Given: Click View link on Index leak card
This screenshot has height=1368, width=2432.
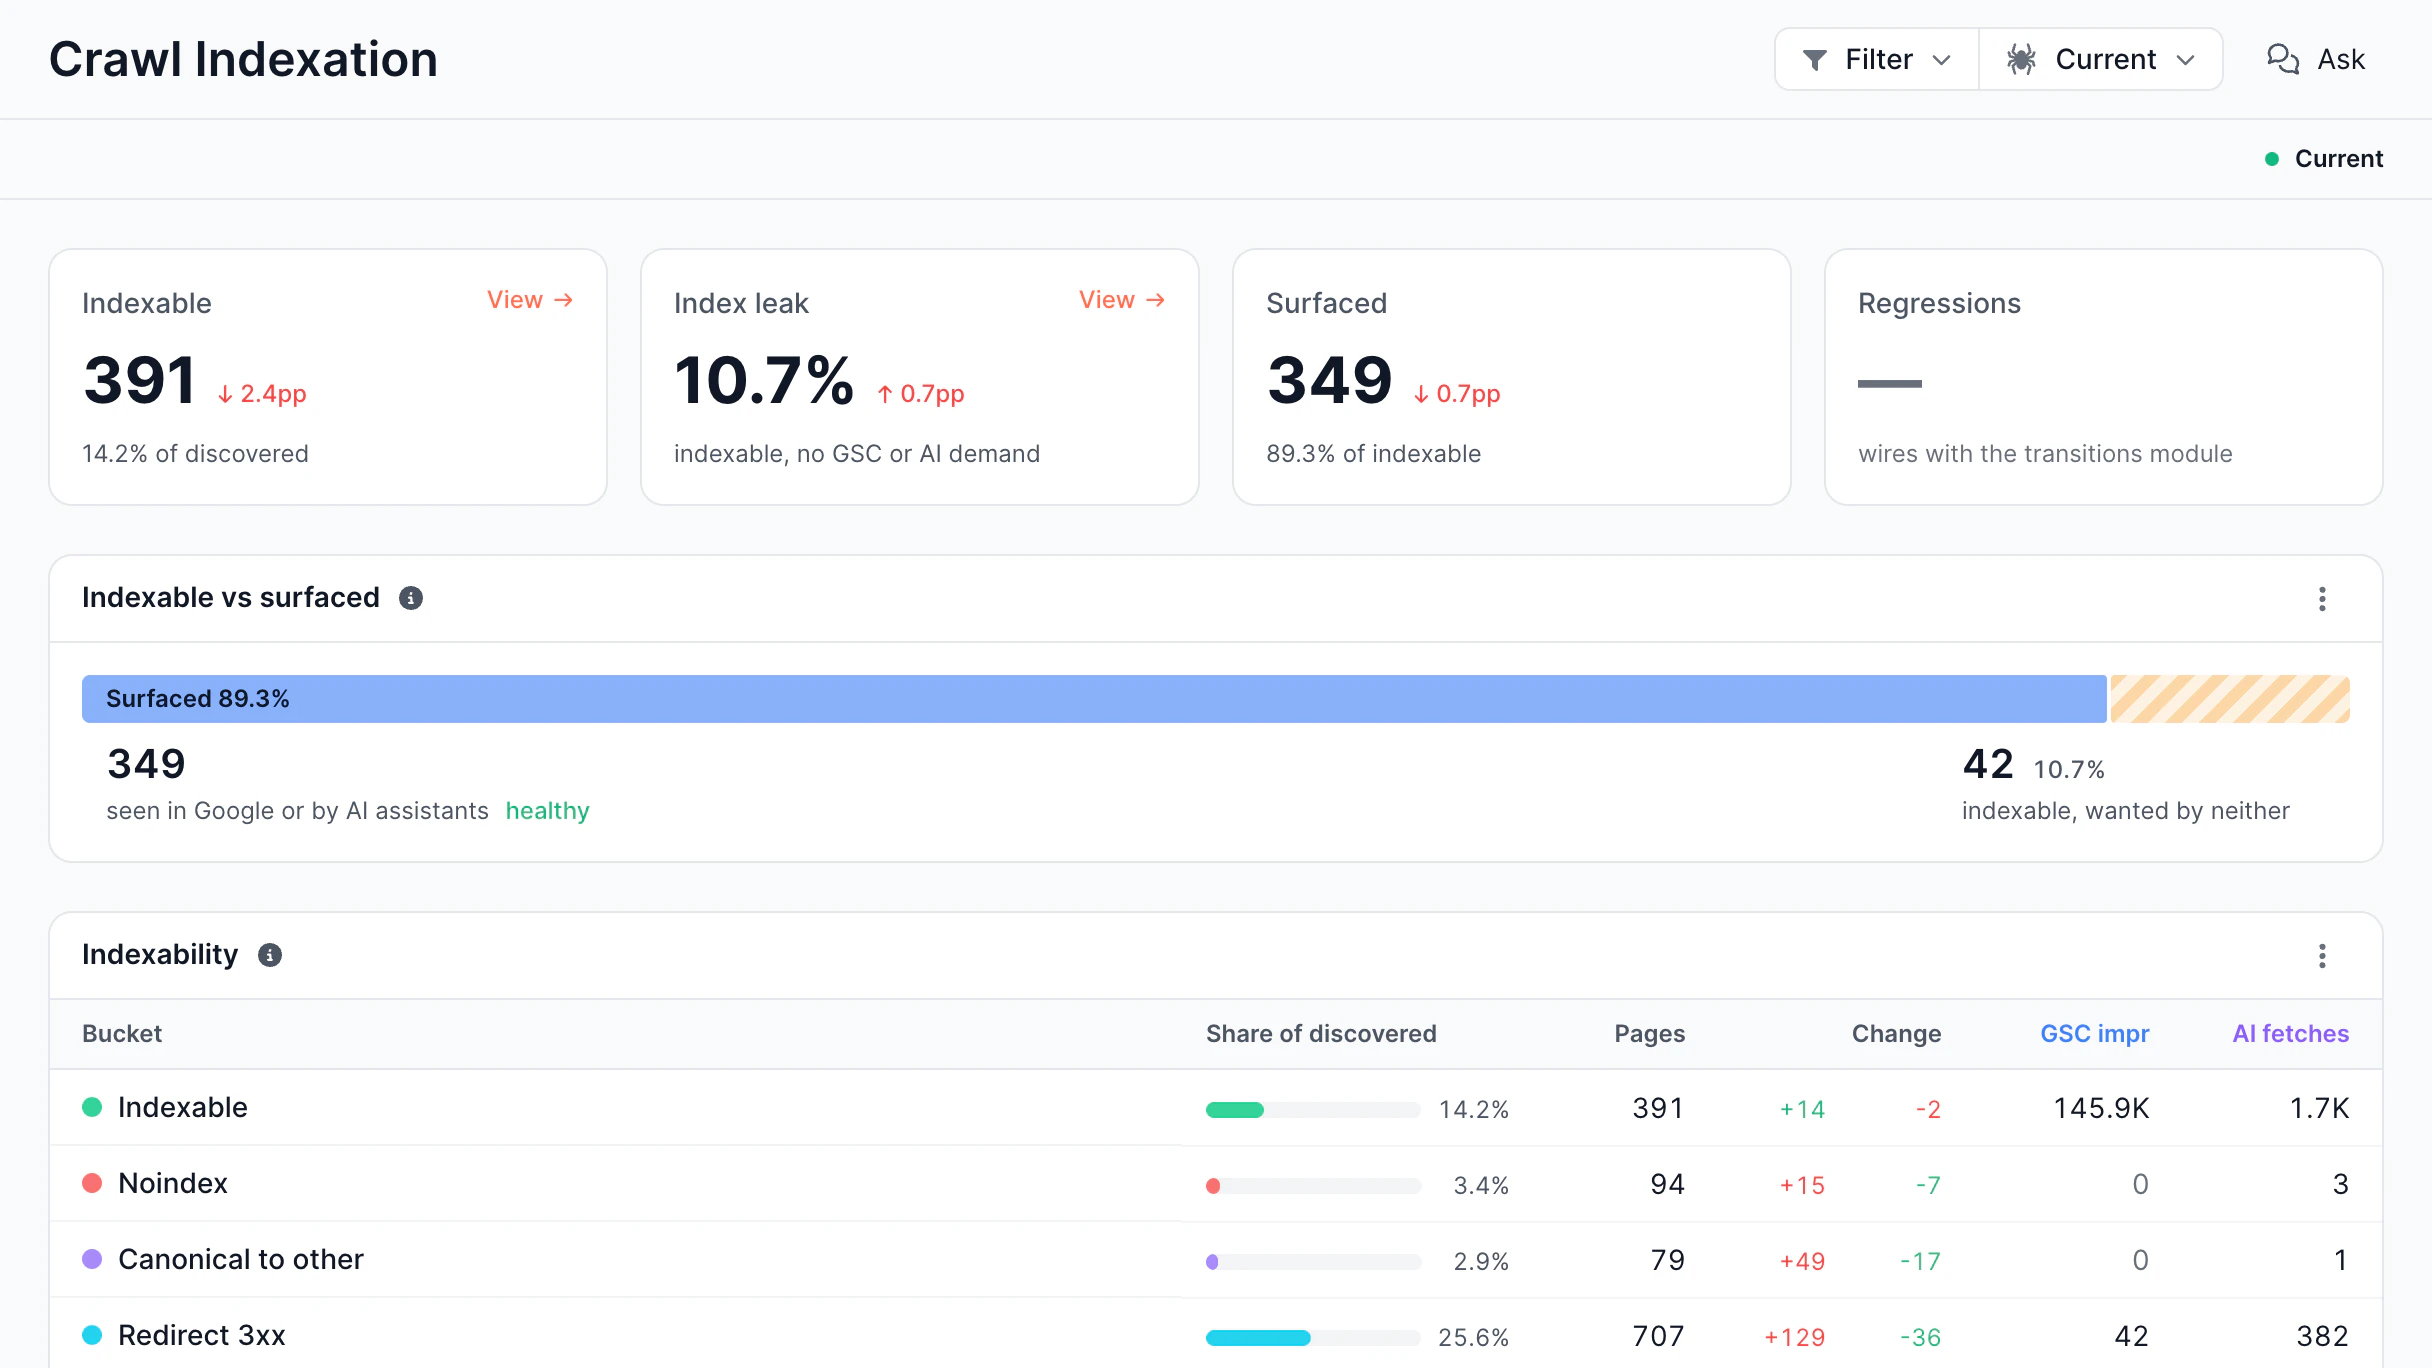Looking at the screenshot, I should click(1122, 300).
